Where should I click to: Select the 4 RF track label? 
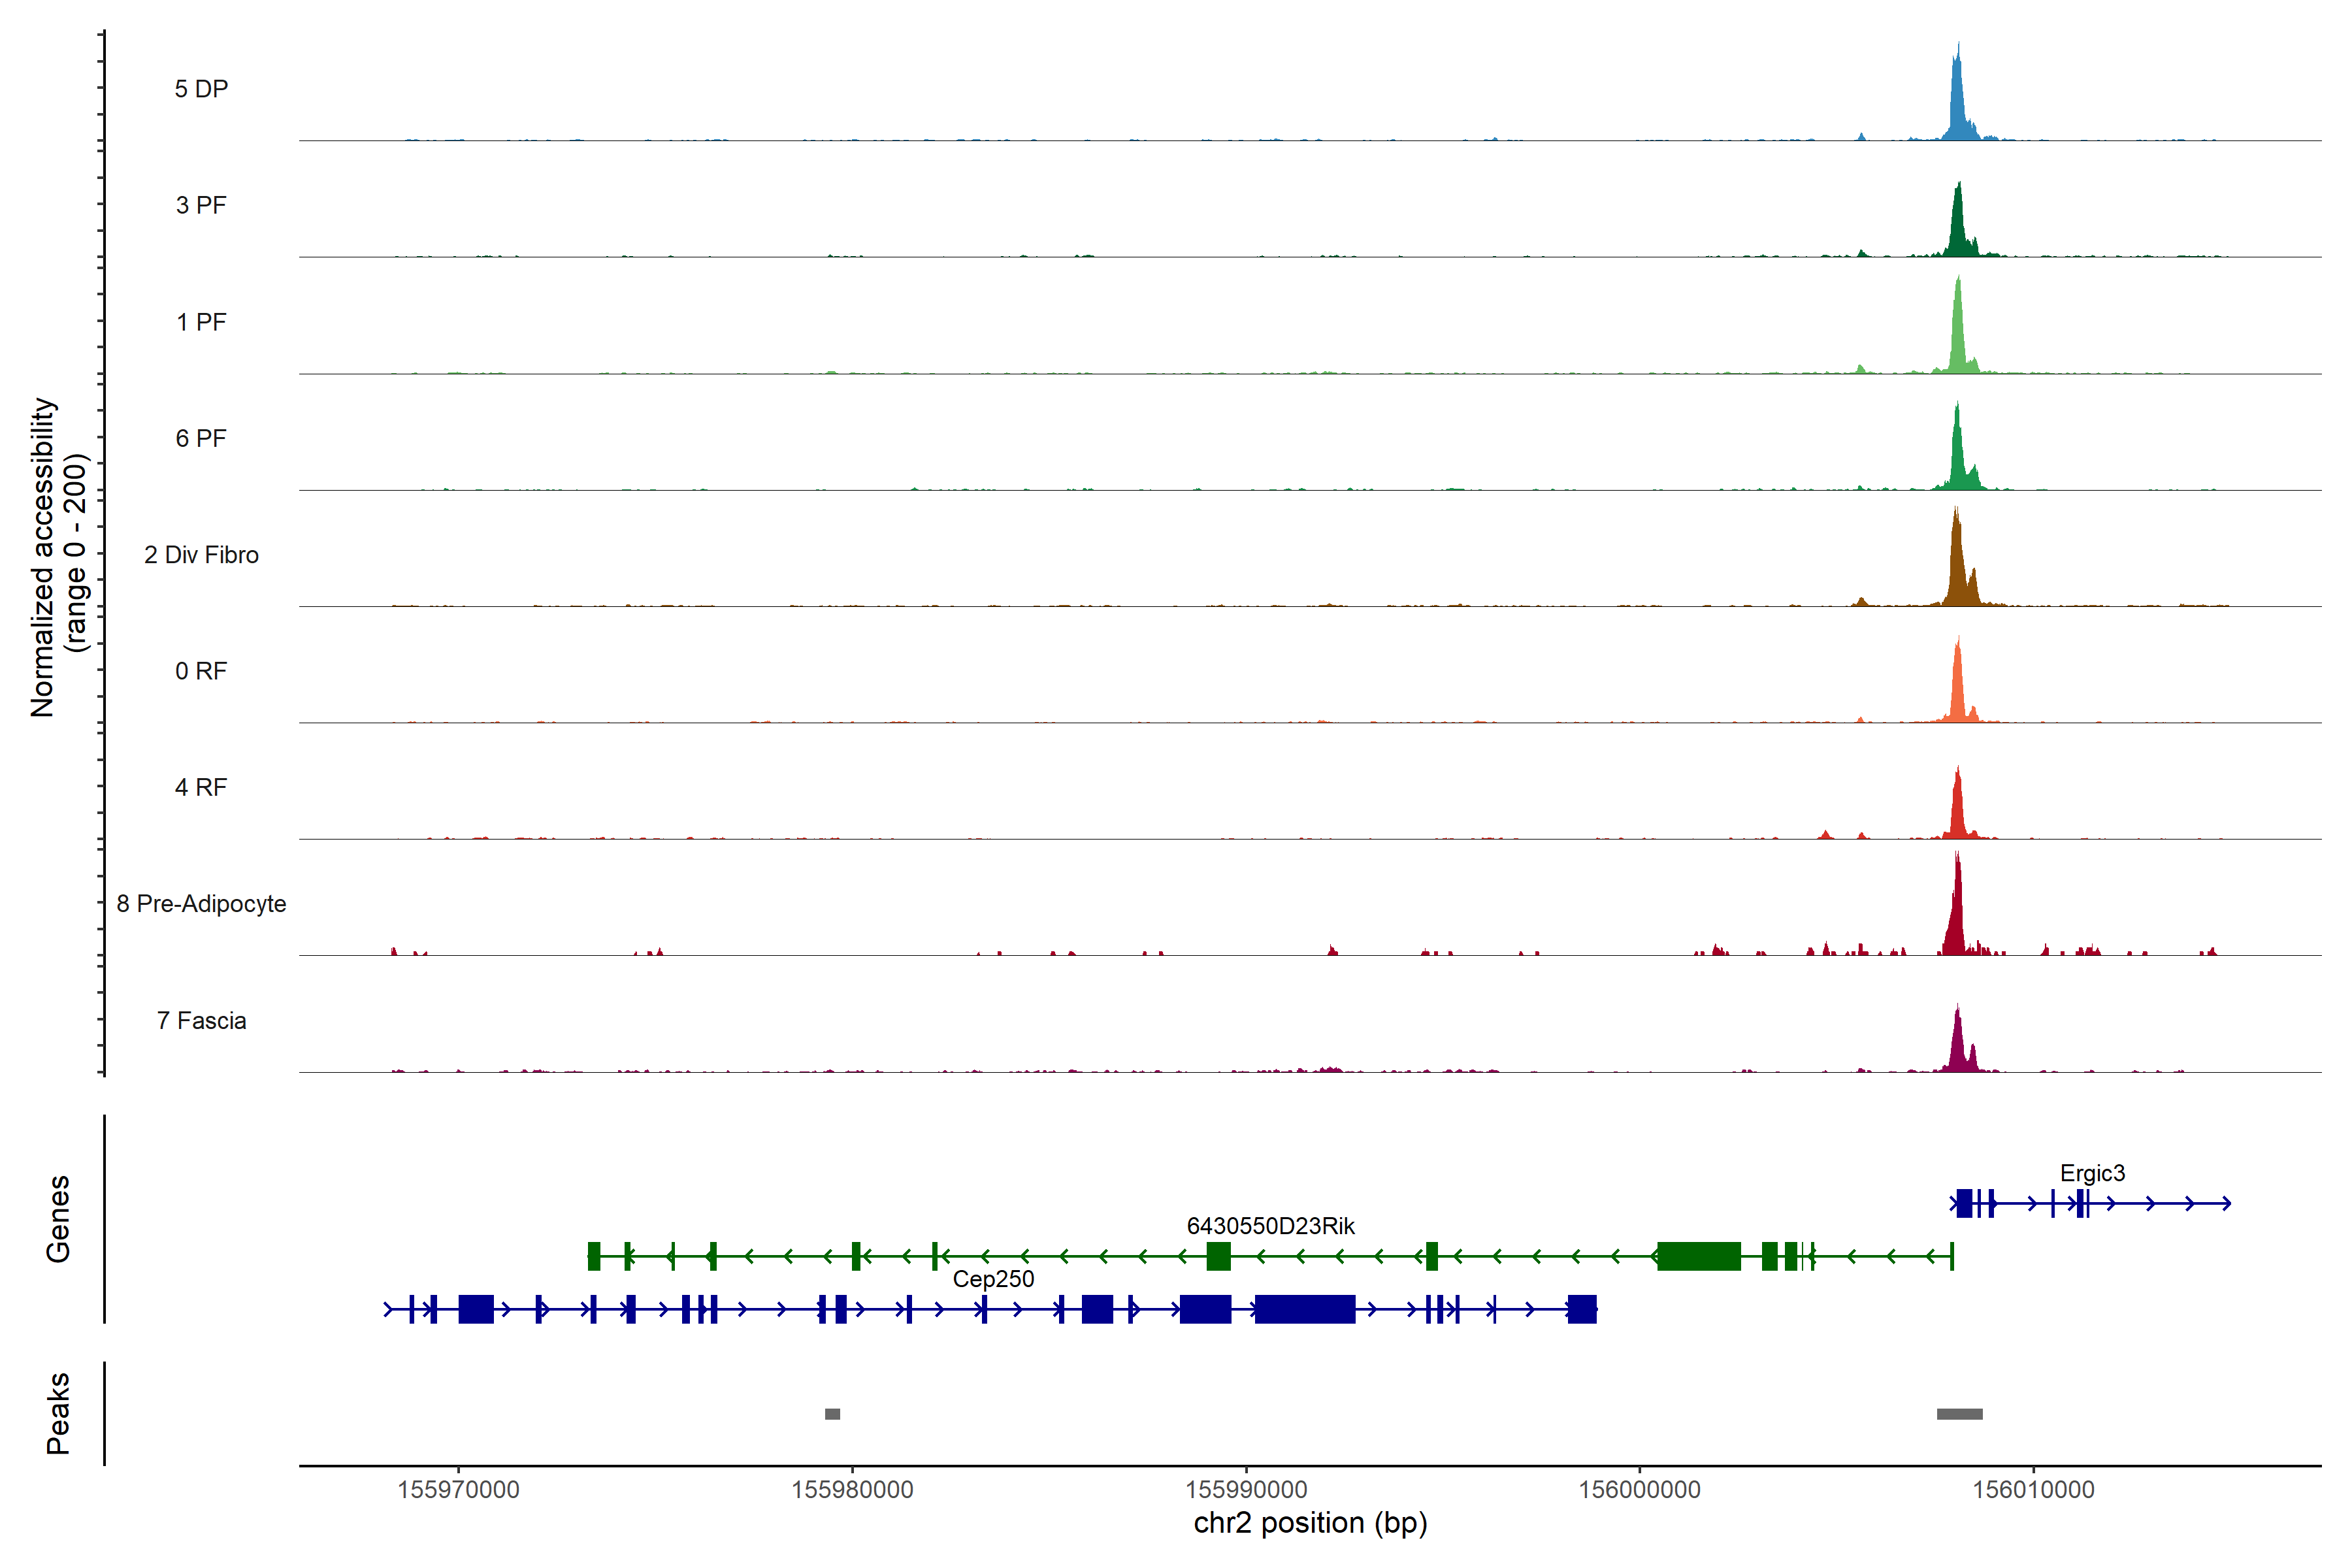pyautogui.click(x=201, y=787)
